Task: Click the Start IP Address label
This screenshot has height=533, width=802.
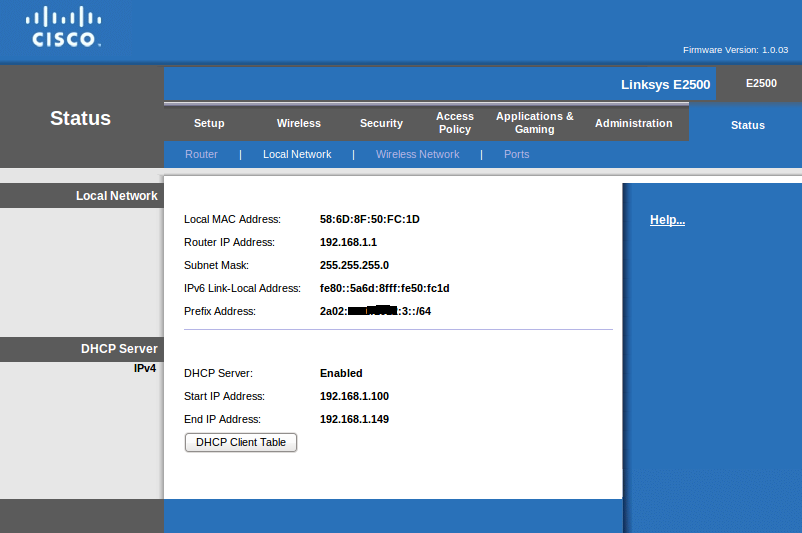Action: pyautogui.click(x=225, y=396)
